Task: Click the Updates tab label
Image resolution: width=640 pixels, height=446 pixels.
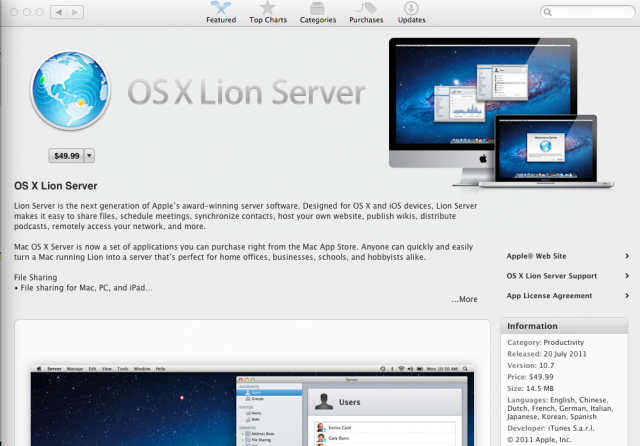Action: click(x=411, y=20)
